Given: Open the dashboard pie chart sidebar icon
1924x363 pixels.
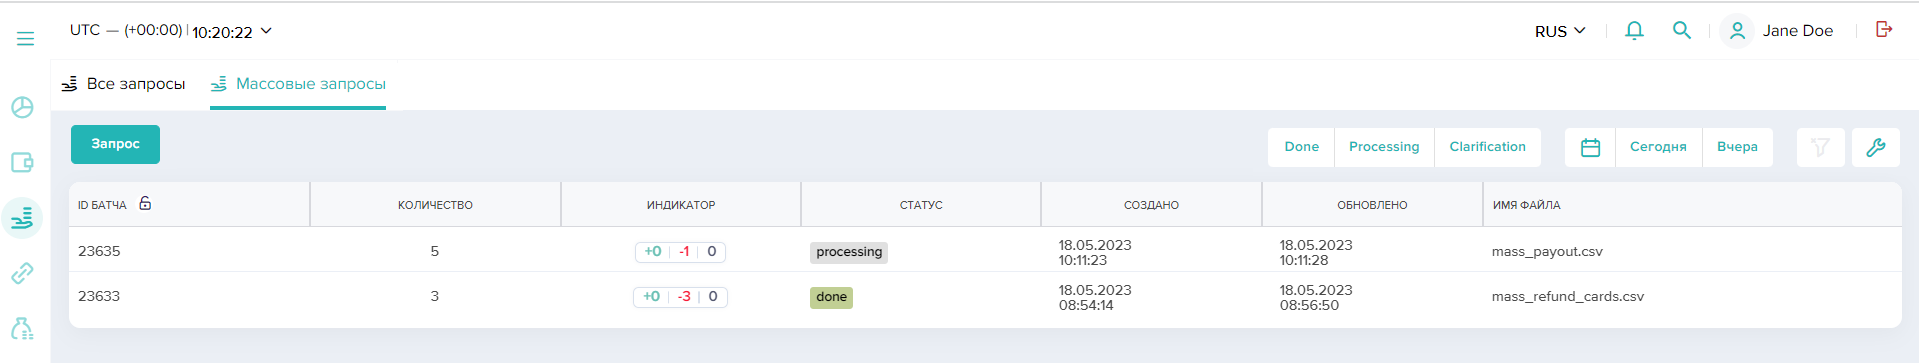Looking at the screenshot, I should [x=22, y=107].
